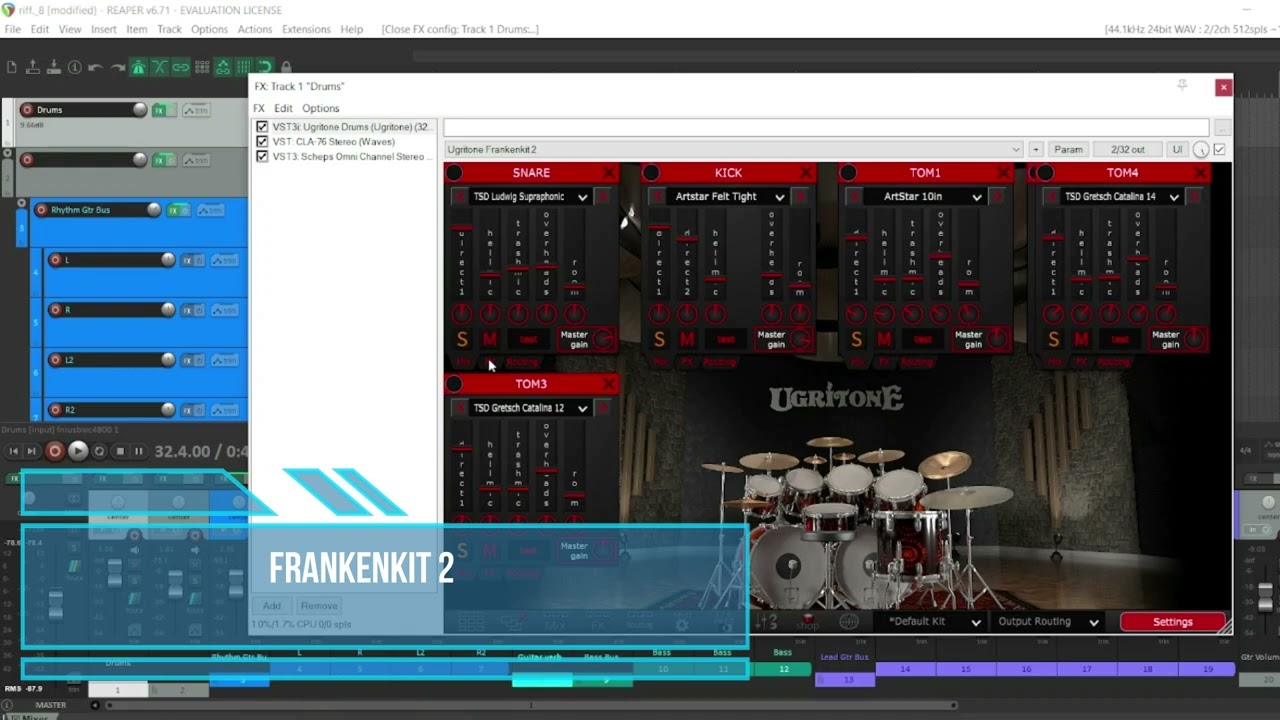This screenshot has width=1280, height=720.
Task: Click the Redo arrow toolbar icon
Action: (x=117, y=67)
